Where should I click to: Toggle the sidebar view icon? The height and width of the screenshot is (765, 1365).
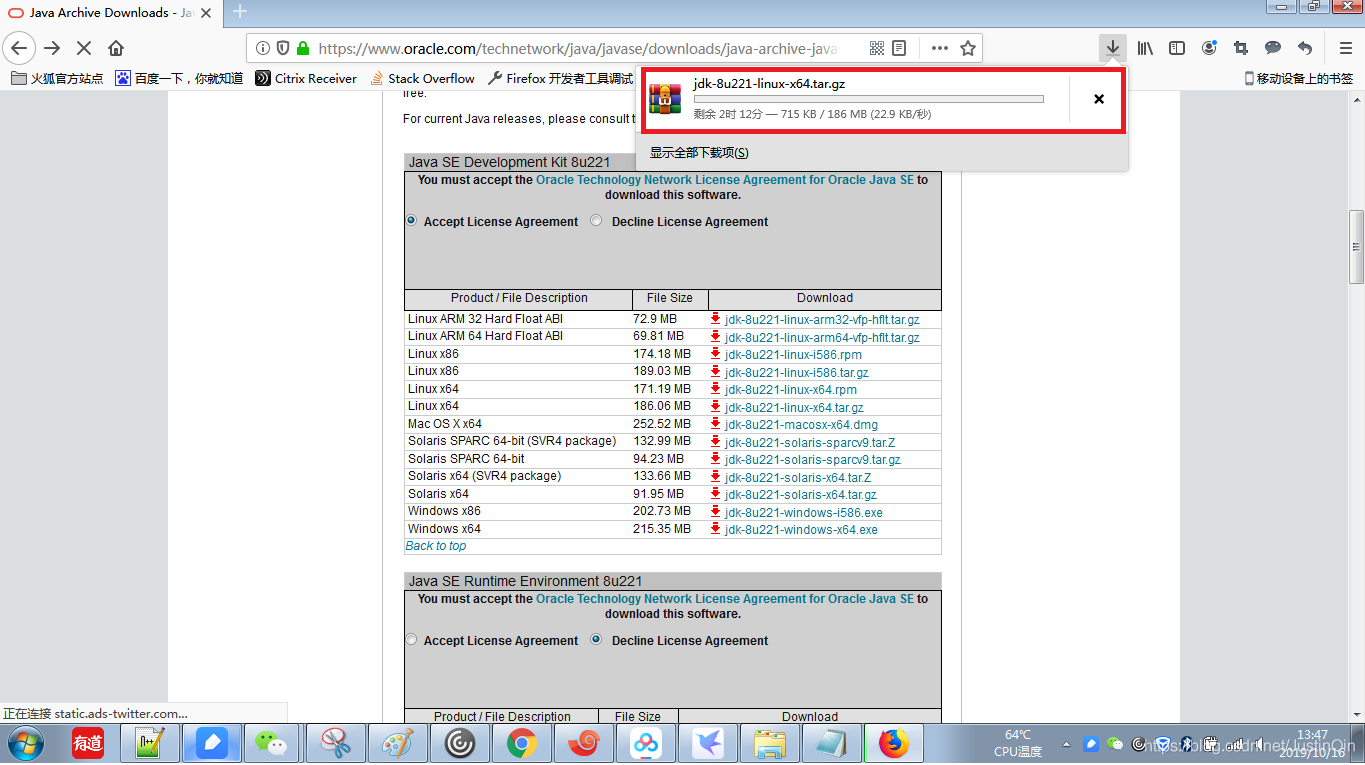click(1177, 48)
